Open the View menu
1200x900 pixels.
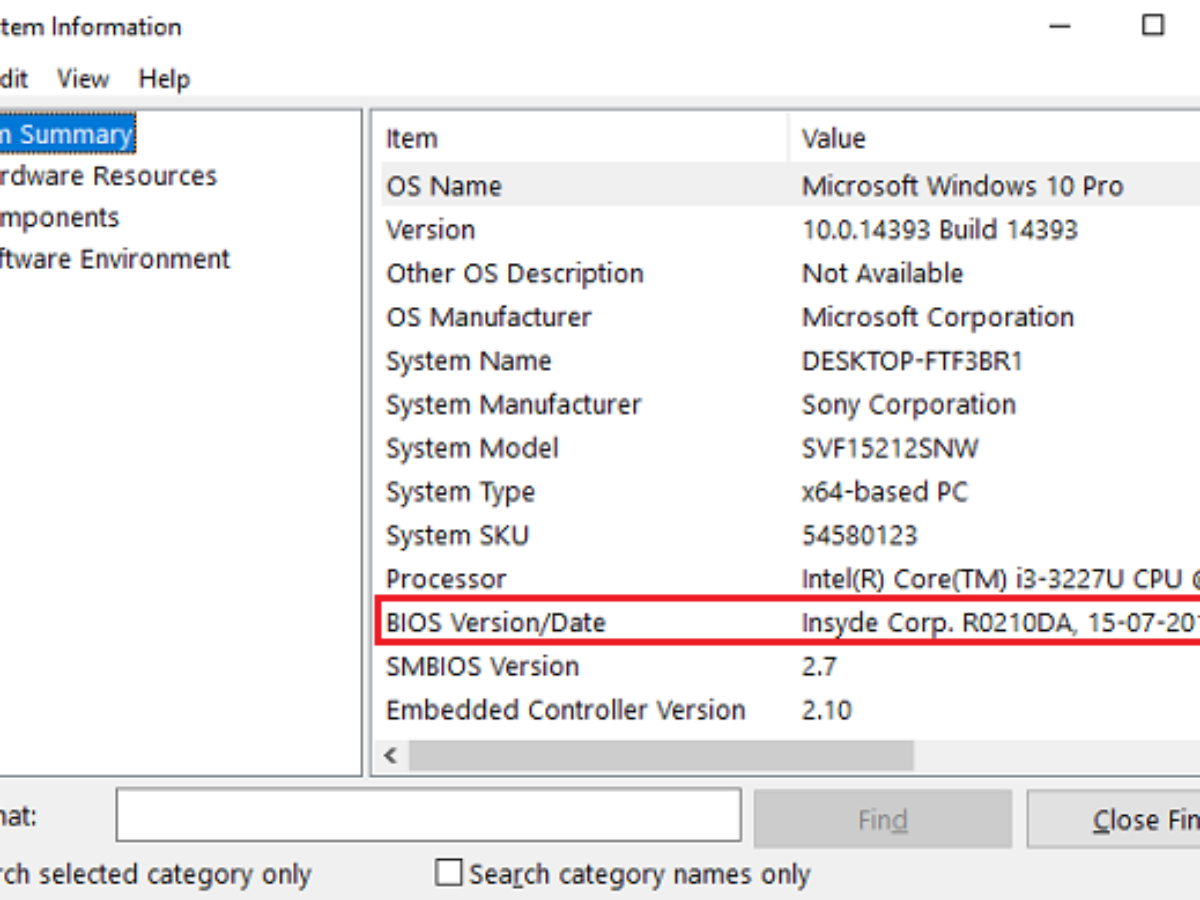pyautogui.click(x=83, y=78)
